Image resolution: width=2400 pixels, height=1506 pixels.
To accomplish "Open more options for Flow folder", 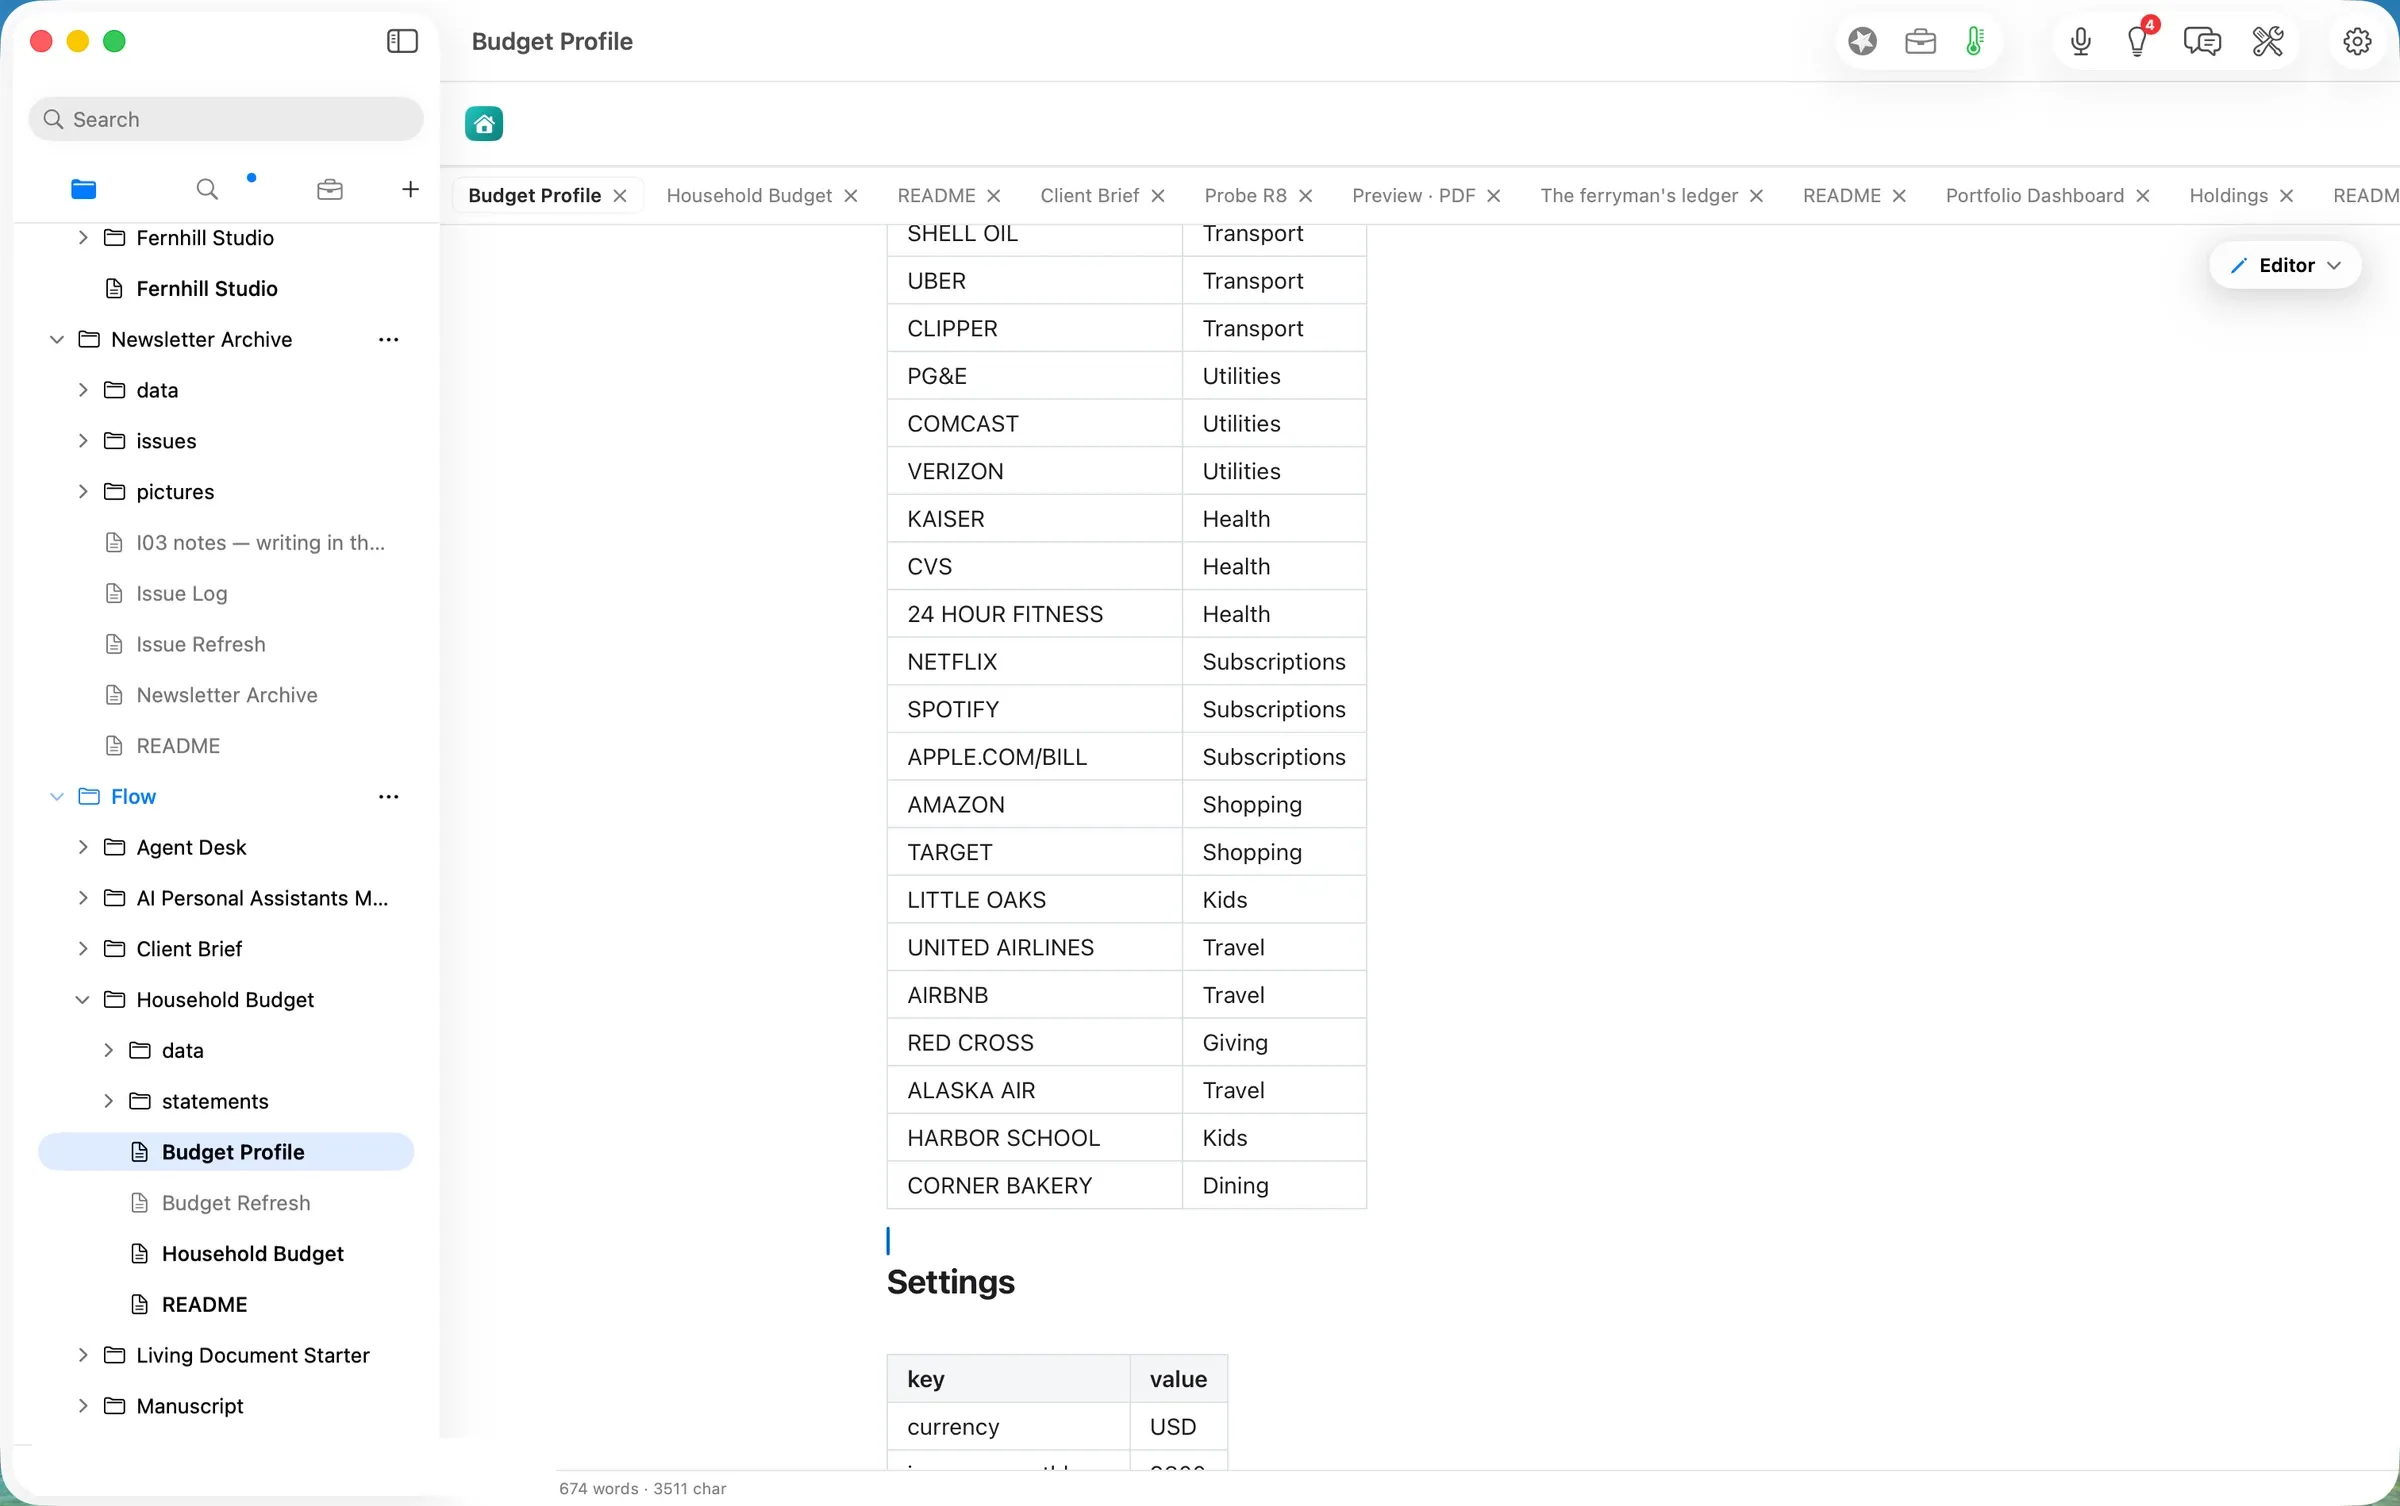I will pyautogui.click(x=389, y=797).
